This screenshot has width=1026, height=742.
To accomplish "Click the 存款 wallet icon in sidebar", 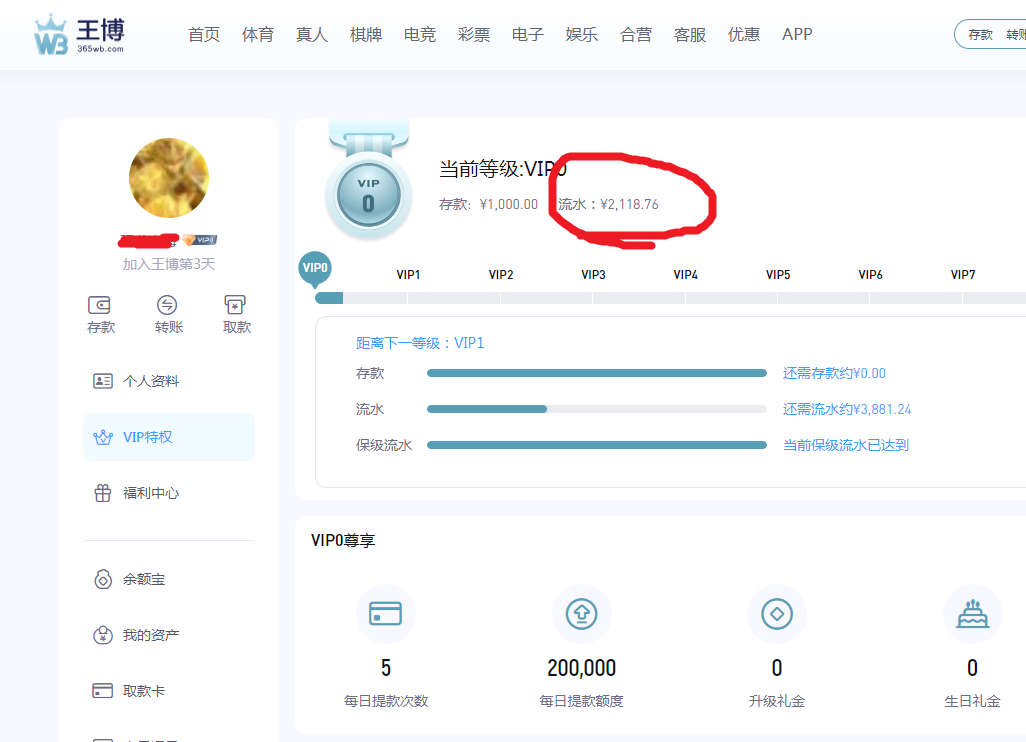I will click(x=100, y=306).
